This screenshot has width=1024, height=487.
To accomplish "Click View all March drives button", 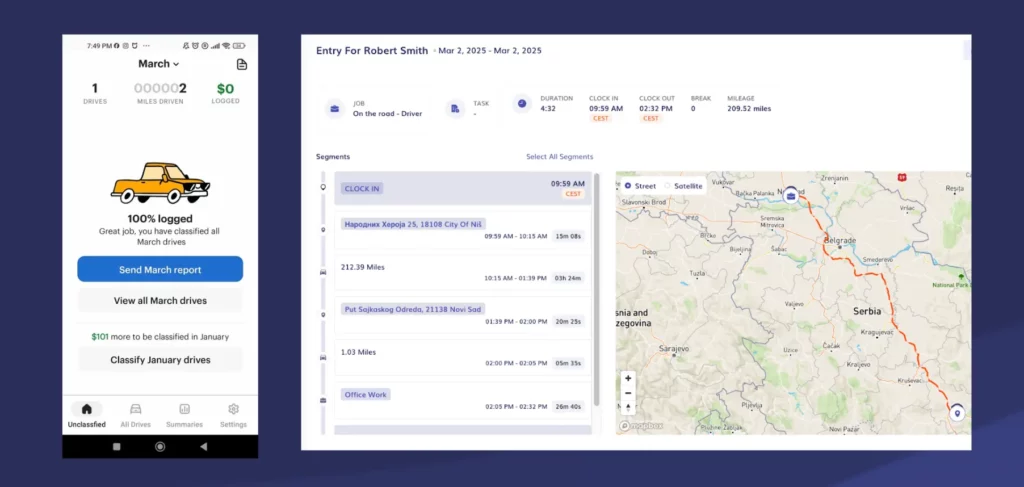I will point(160,301).
